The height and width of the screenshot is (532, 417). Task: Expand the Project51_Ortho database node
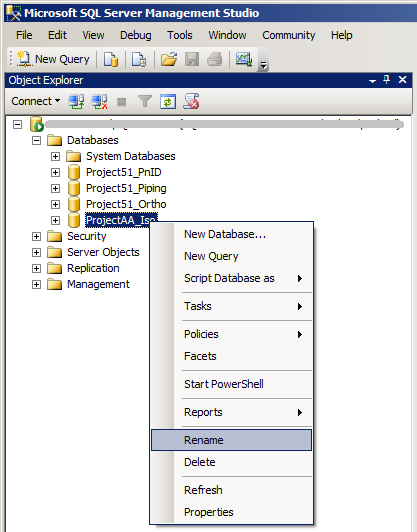(55, 204)
